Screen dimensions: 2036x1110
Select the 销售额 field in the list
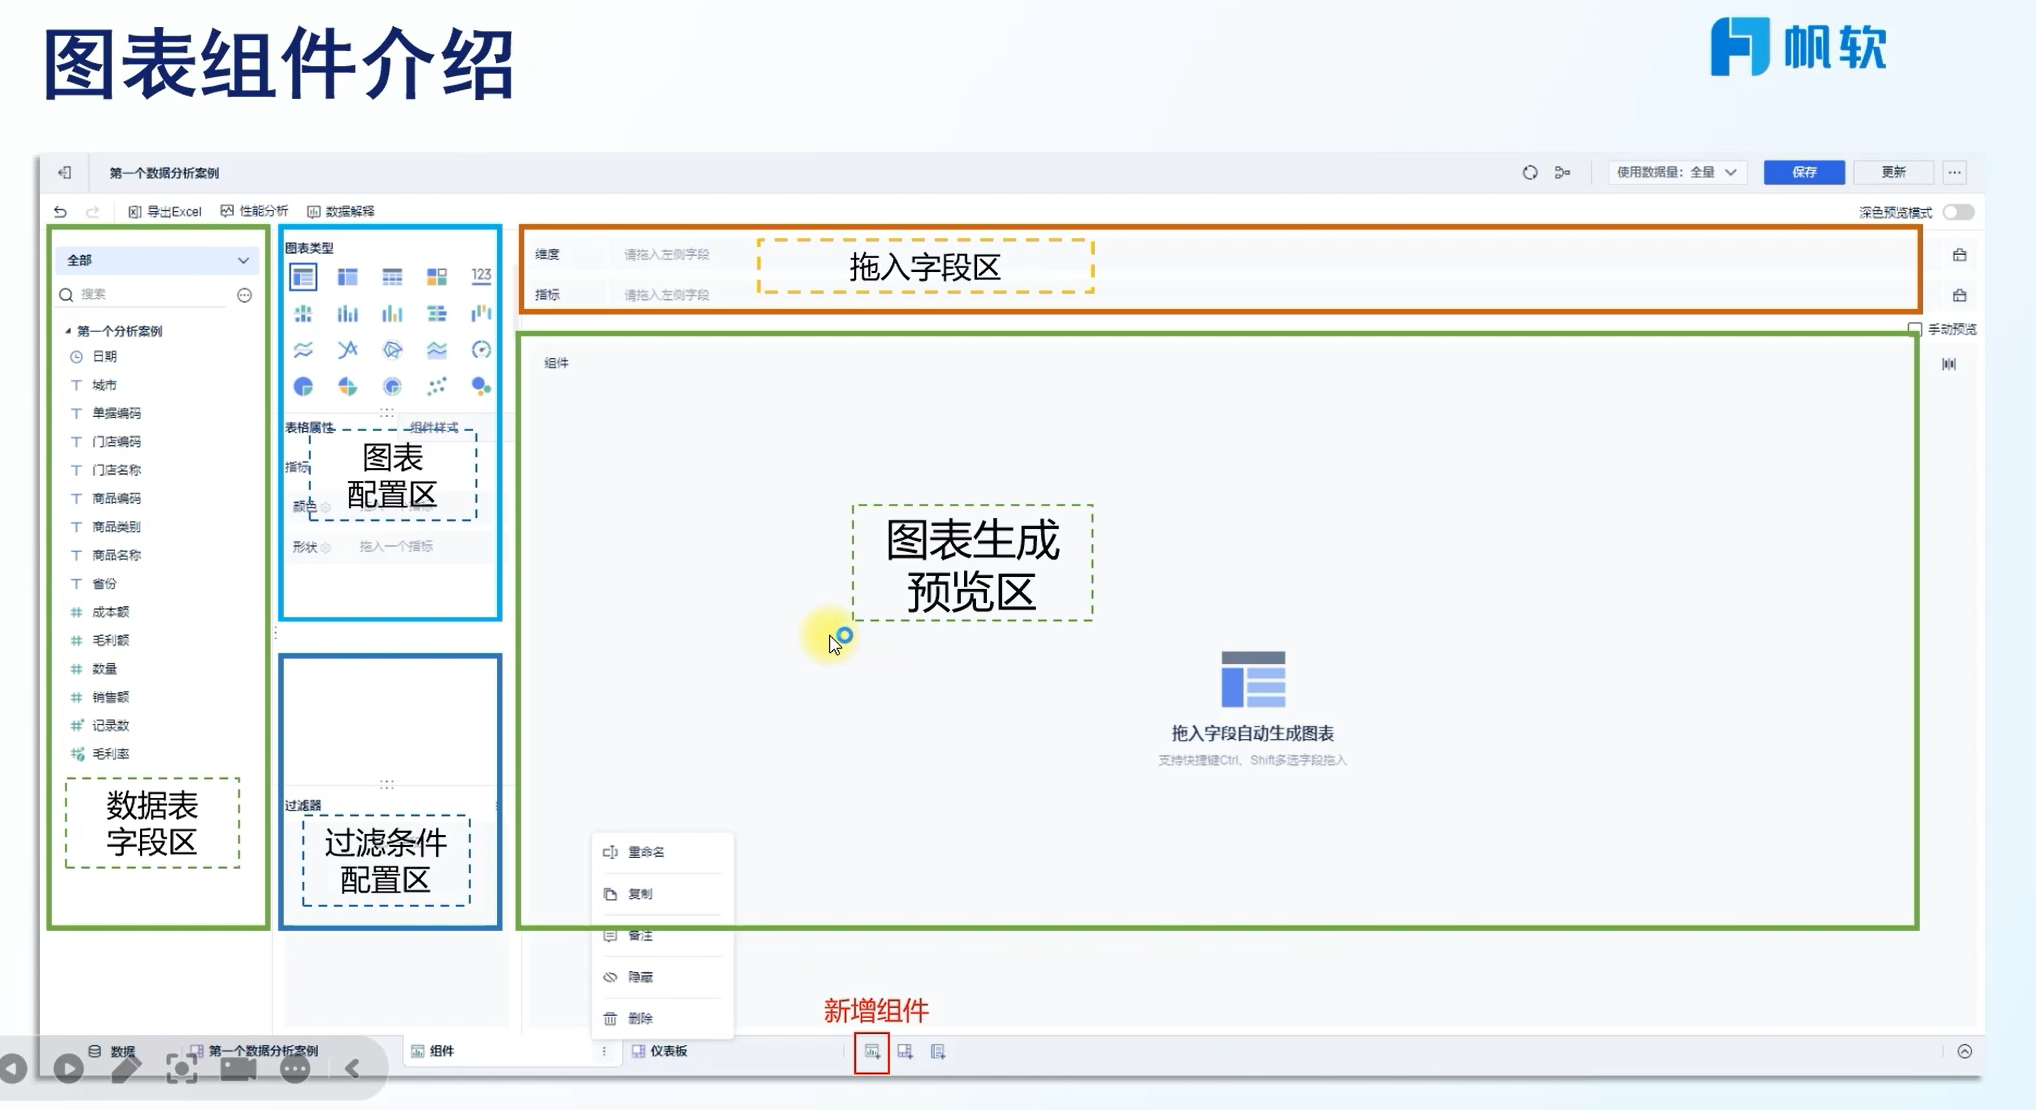pos(111,697)
